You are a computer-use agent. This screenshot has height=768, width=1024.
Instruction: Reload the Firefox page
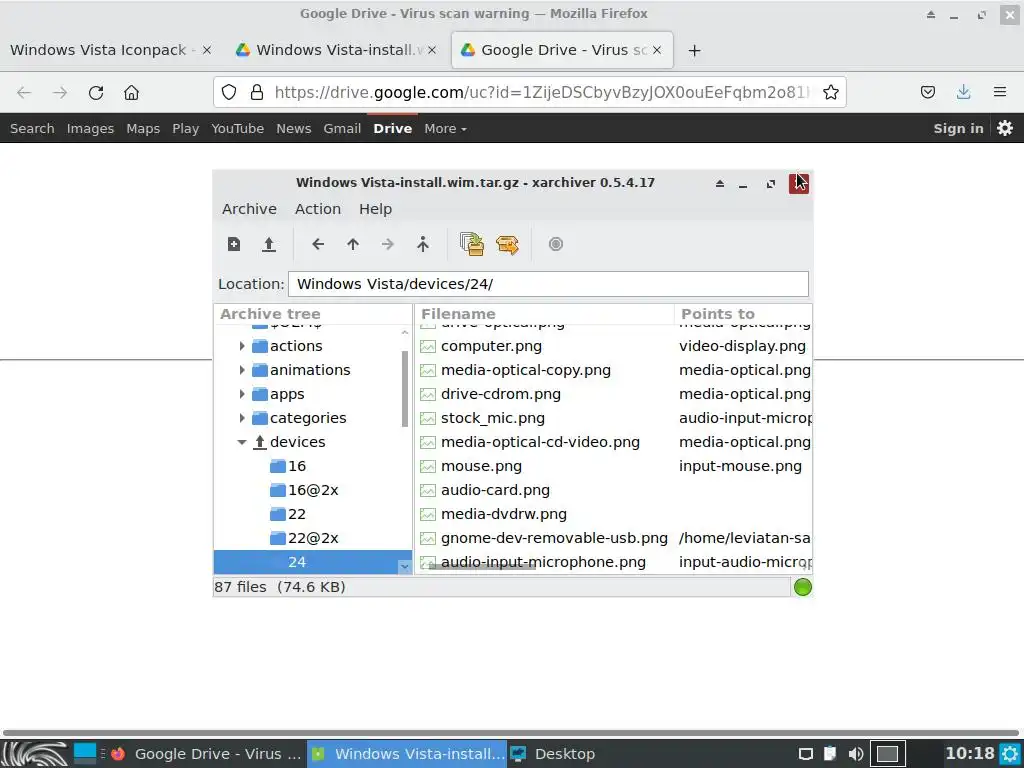tap(96, 93)
